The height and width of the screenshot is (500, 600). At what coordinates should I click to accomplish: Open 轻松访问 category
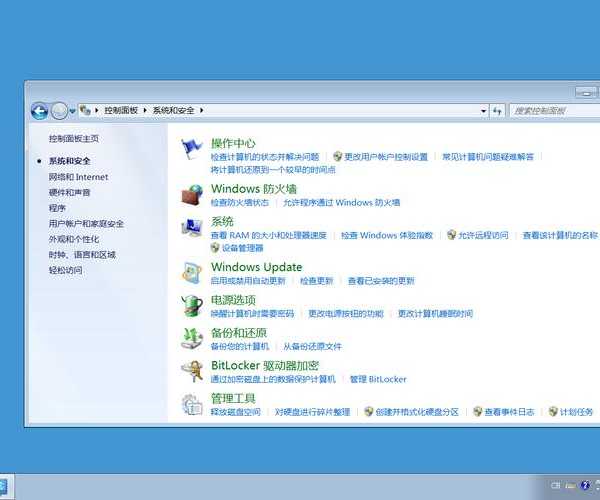click(65, 270)
